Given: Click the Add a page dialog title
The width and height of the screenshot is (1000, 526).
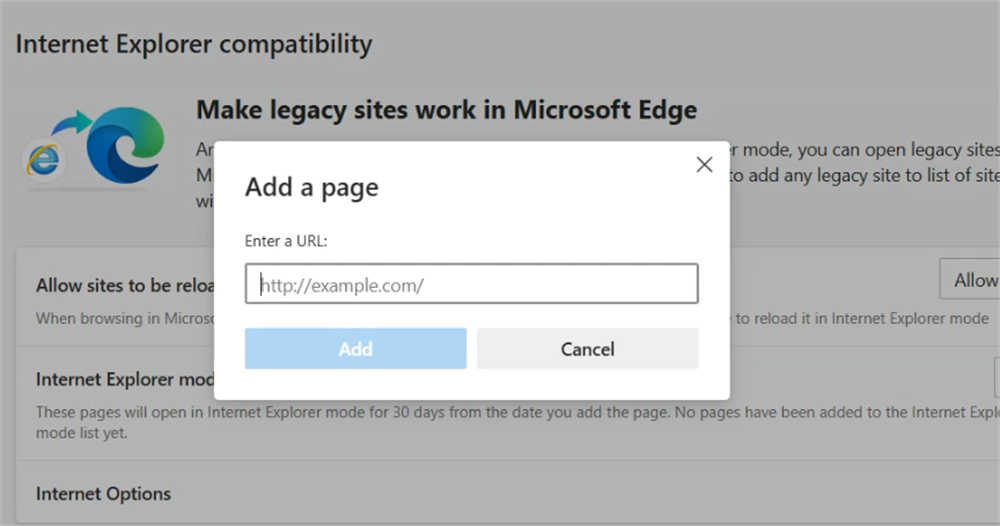Looking at the screenshot, I should coord(312,188).
